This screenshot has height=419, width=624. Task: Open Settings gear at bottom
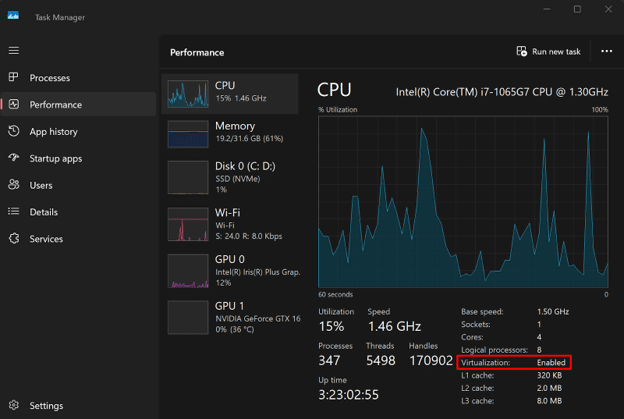pyautogui.click(x=14, y=406)
